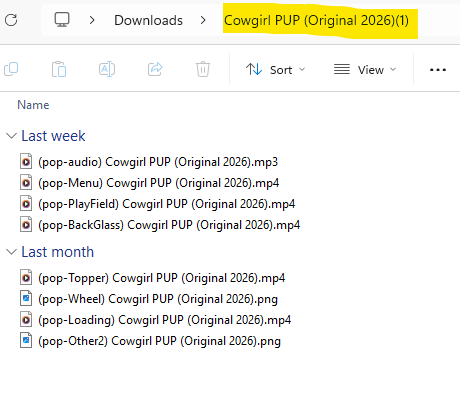This screenshot has height=399, width=460.
Task: Click the media file icon of pop-Loading mp4
Action: click(26, 320)
